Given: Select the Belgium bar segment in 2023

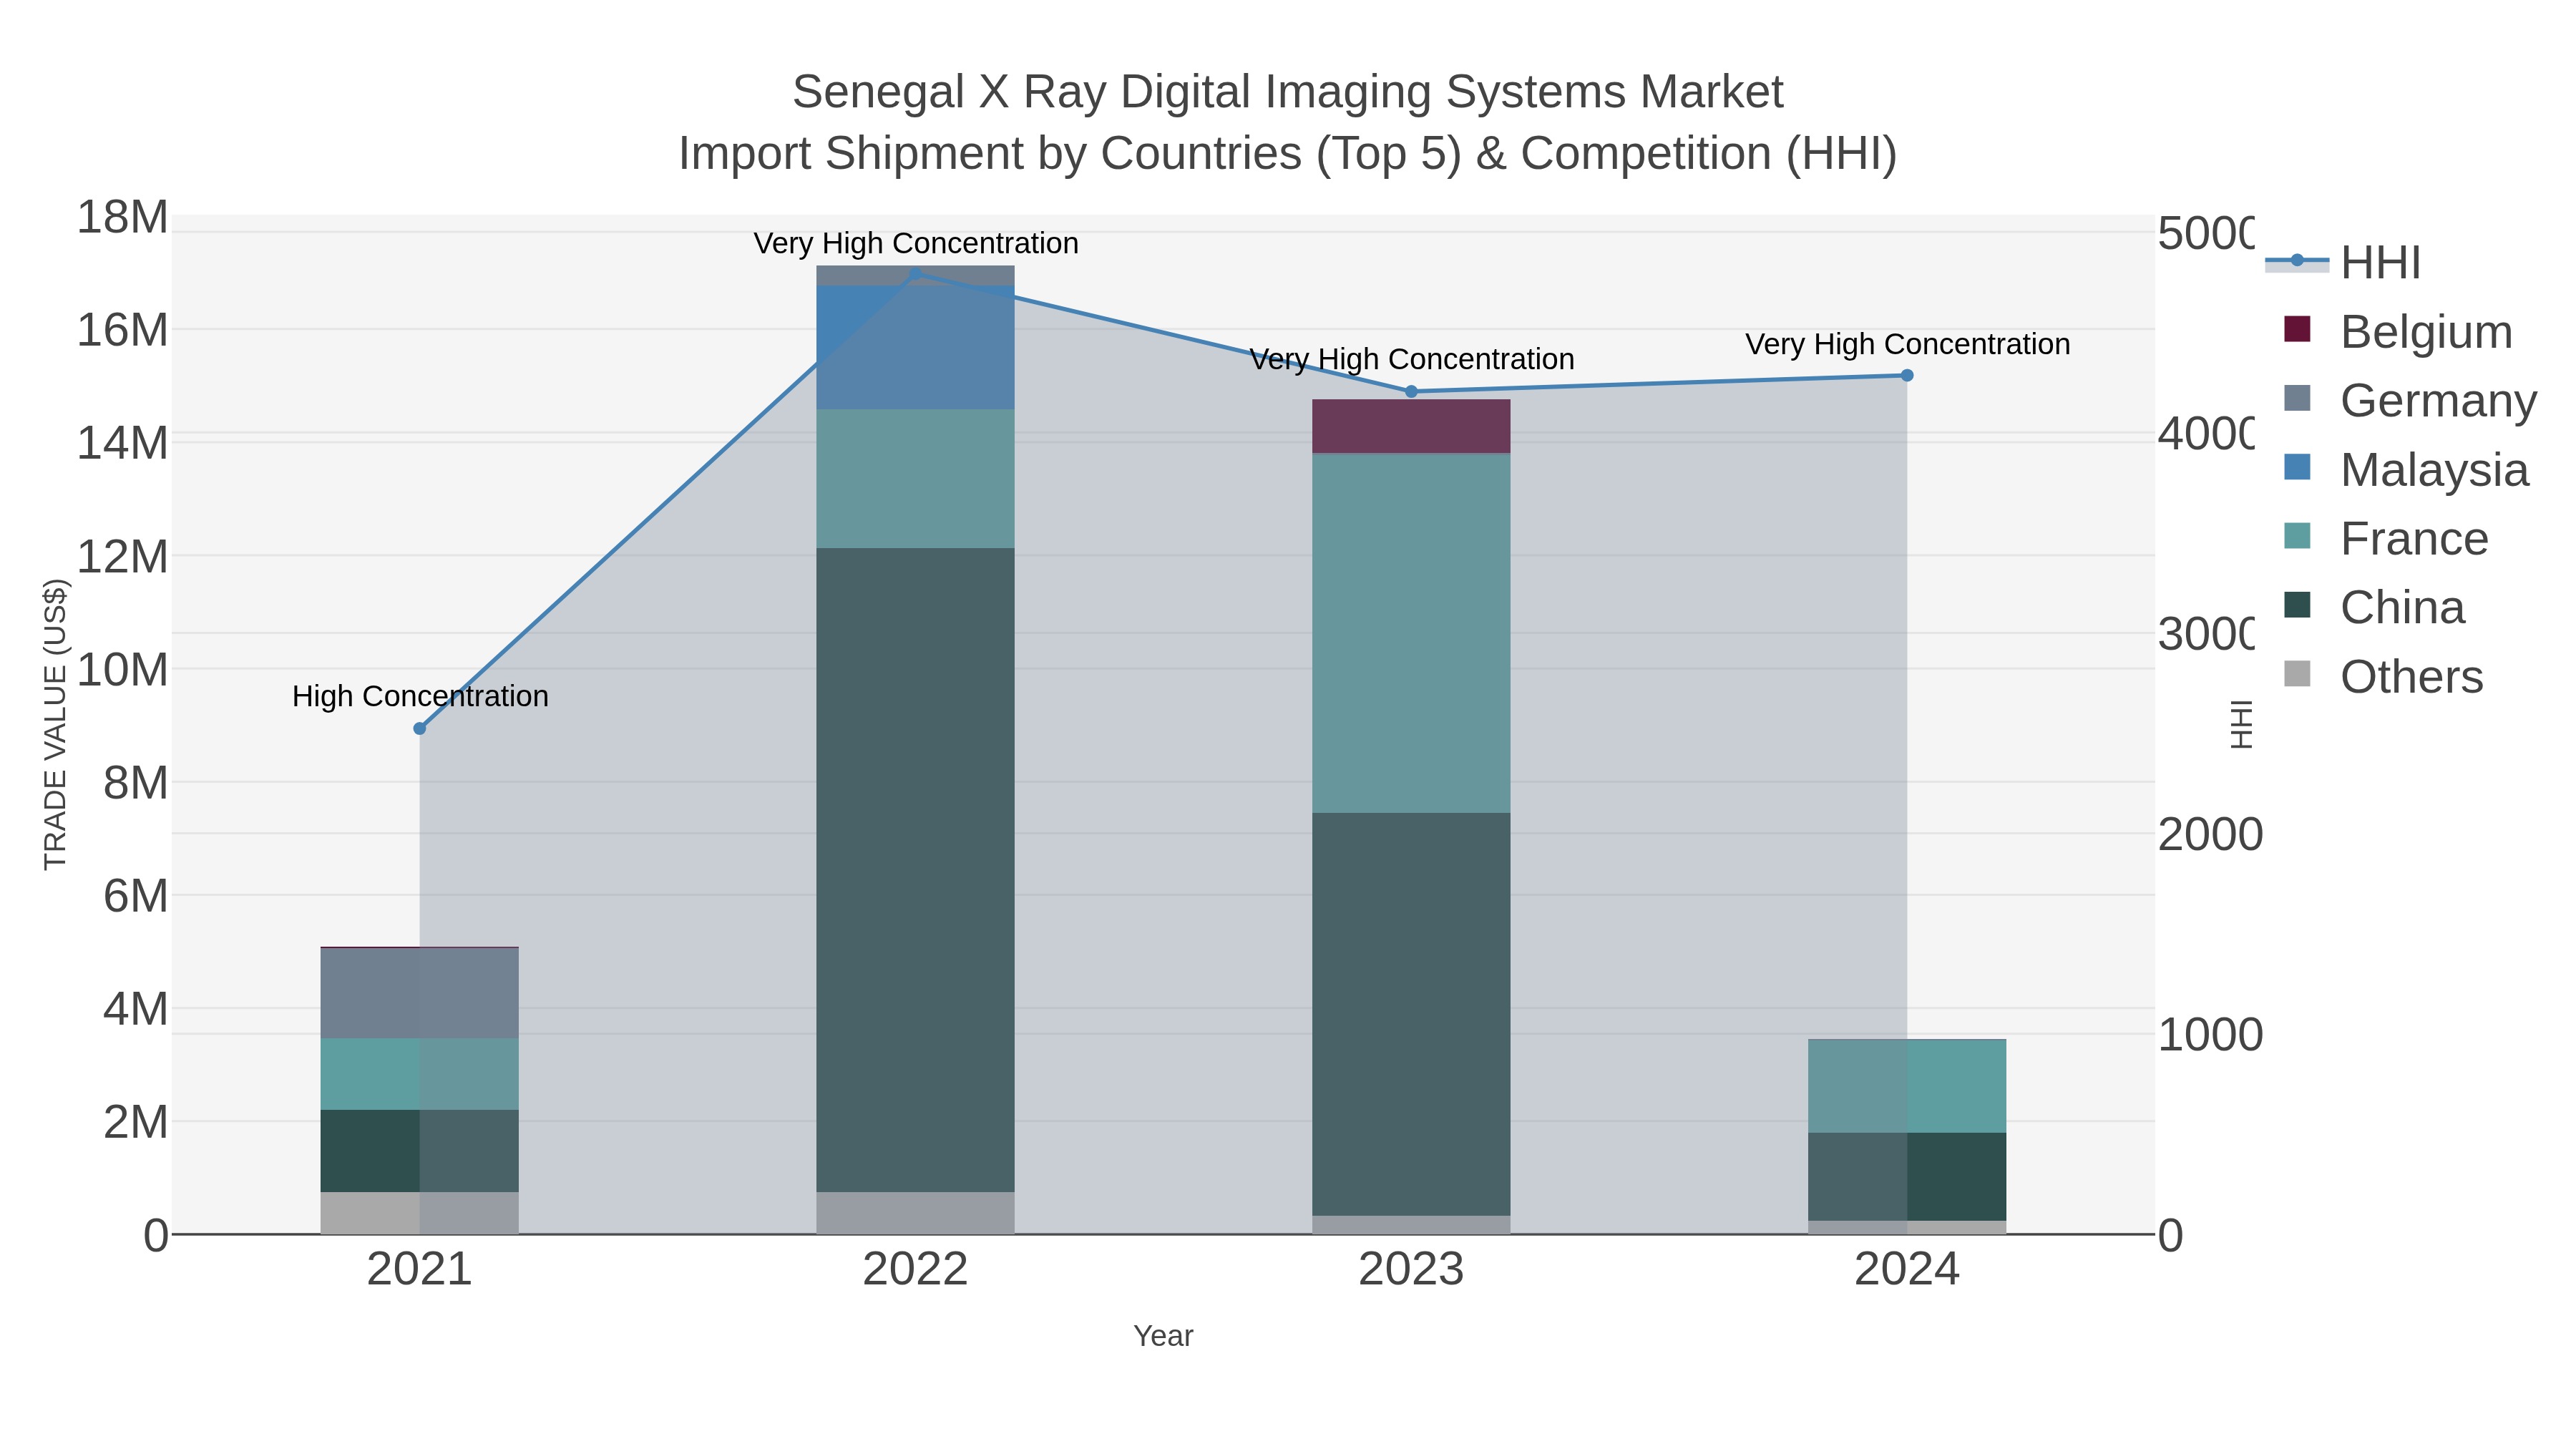Looking at the screenshot, I should click(x=1411, y=427).
